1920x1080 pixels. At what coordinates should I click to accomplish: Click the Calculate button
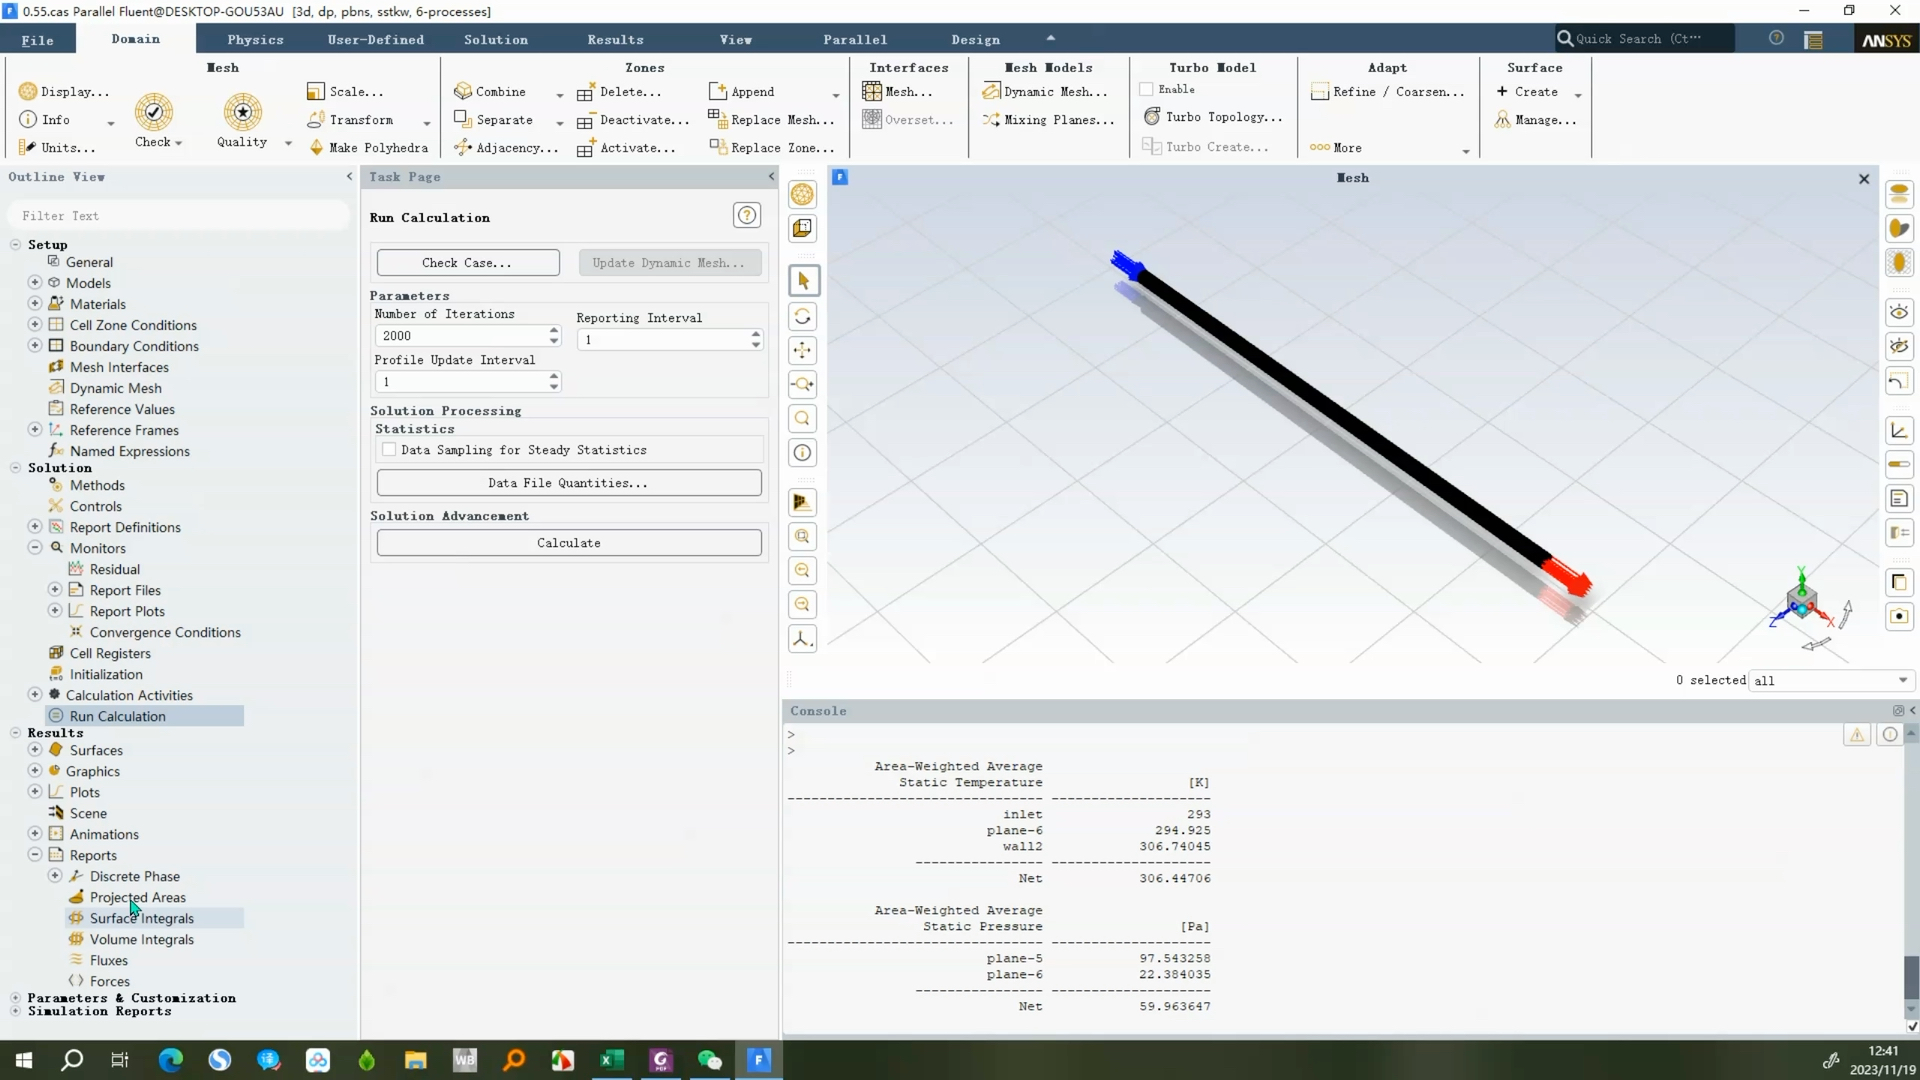pos(568,542)
